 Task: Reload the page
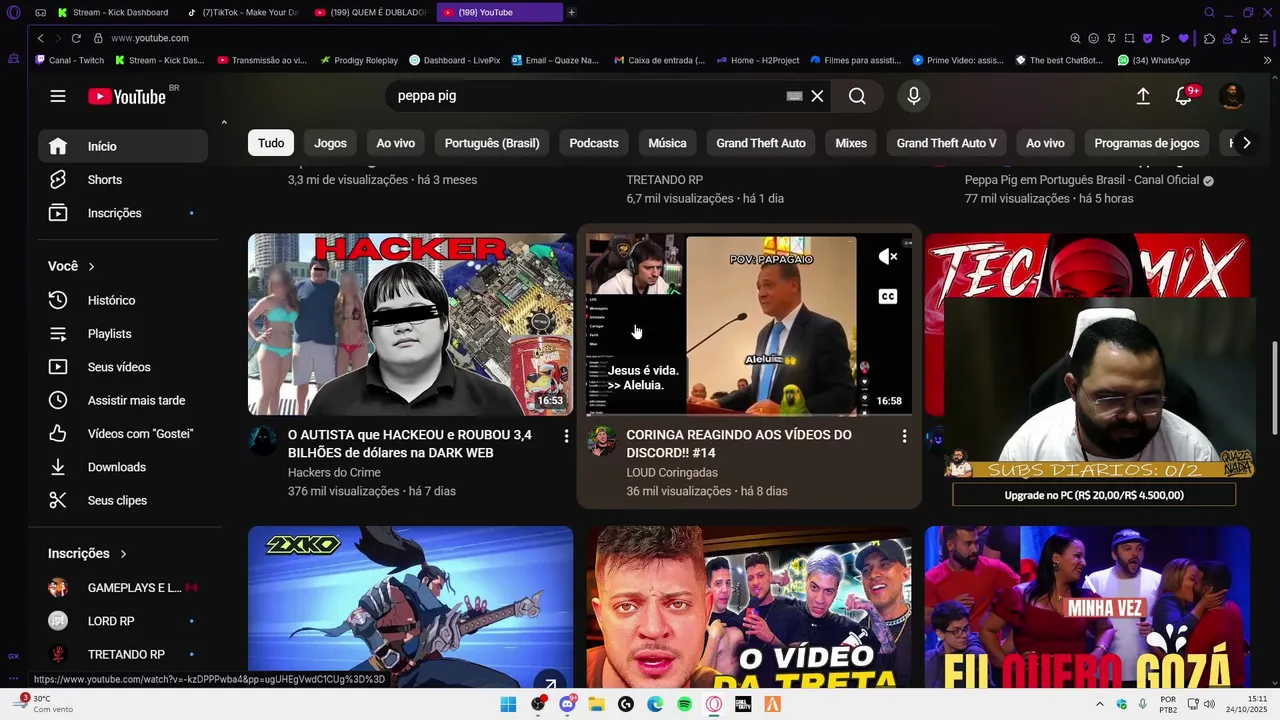point(76,38)
